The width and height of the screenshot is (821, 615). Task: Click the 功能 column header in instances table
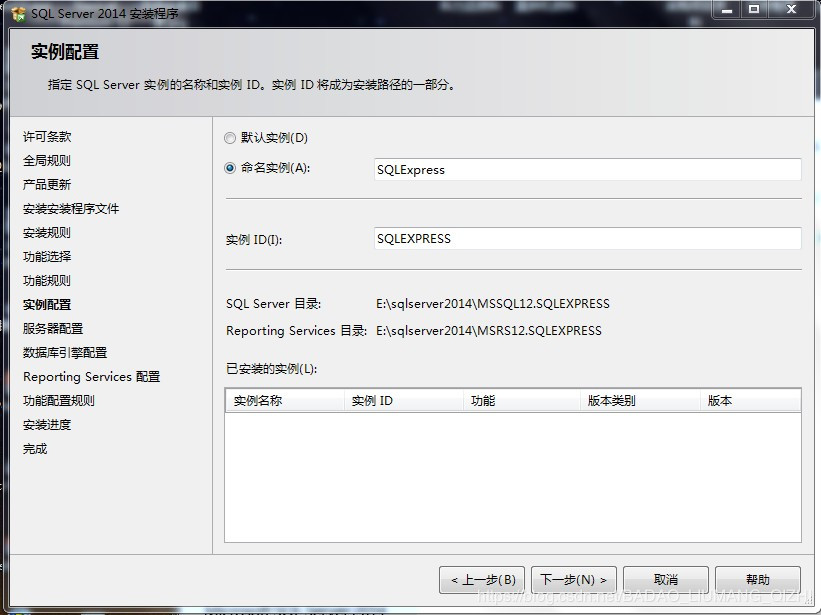pyautogui.click(x=521, y=401)
